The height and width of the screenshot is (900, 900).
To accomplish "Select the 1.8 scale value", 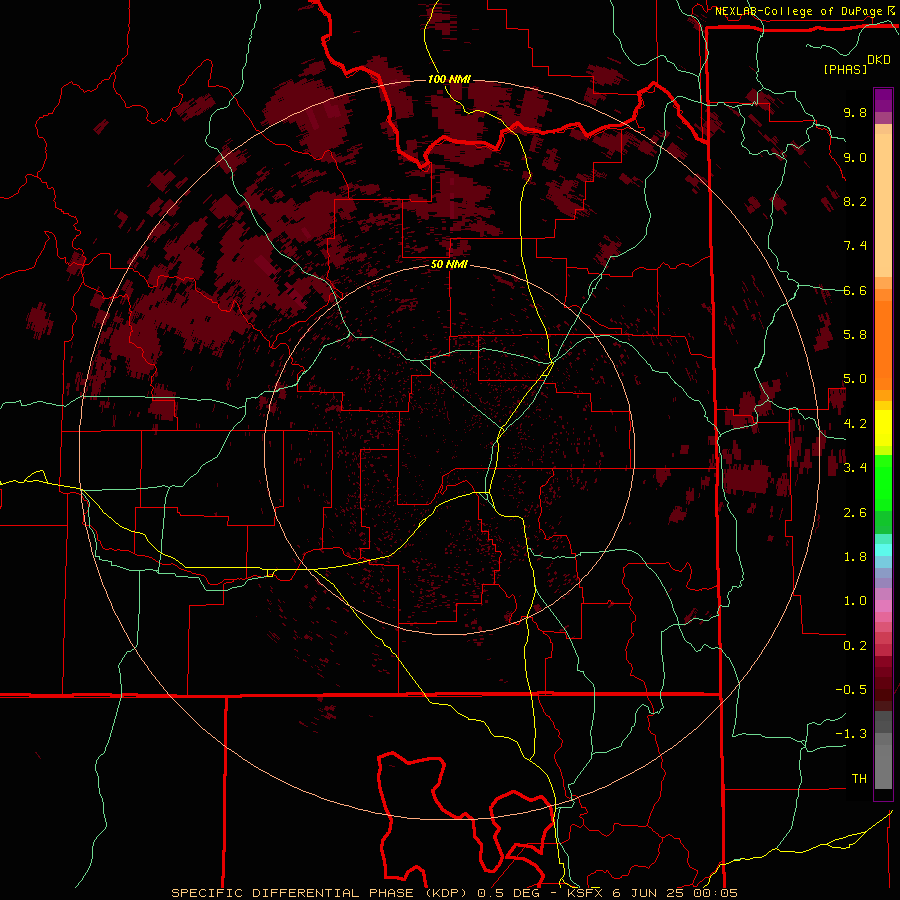I will coord(855,557).
